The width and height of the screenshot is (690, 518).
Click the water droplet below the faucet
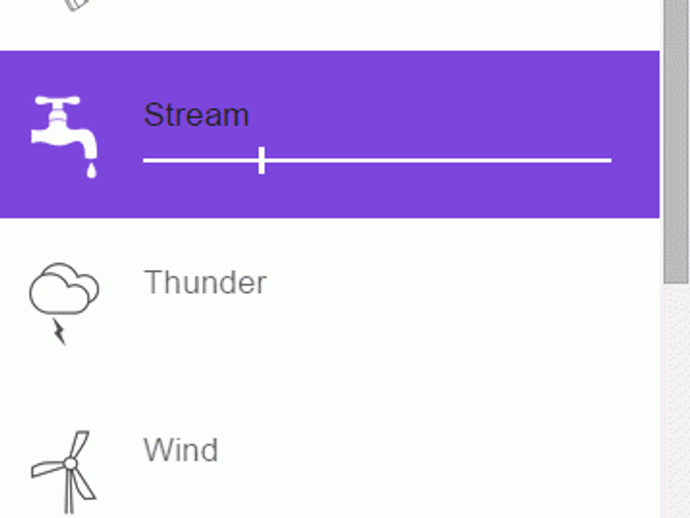pos(92,171)
